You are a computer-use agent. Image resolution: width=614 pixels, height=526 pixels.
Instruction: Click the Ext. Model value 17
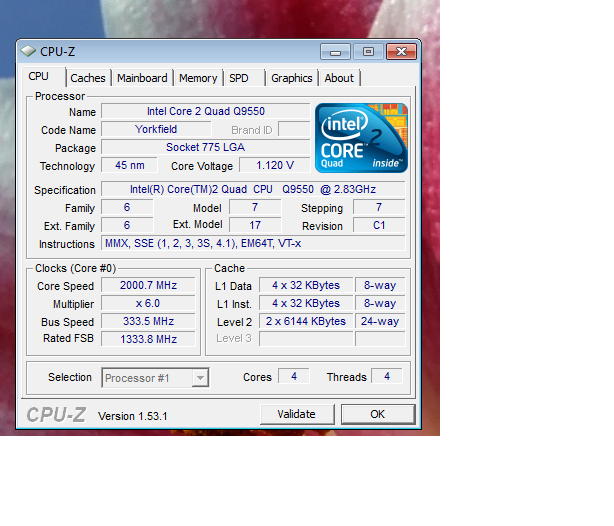click(x=255, y=225)
